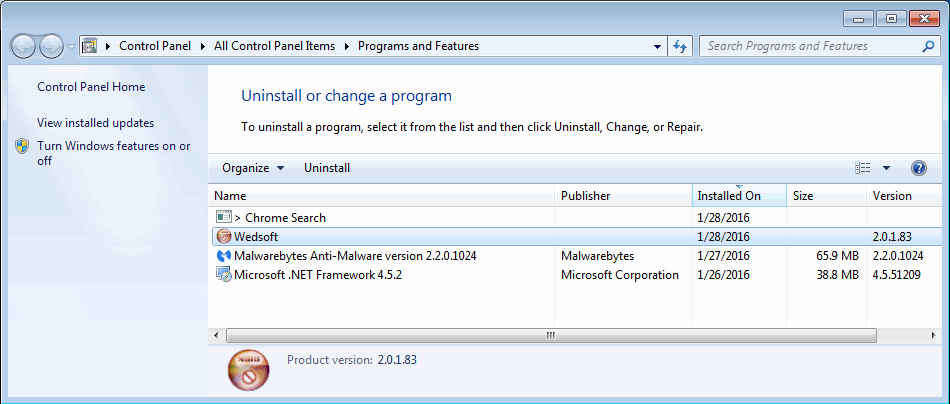Click the change view icon
Screen dimensions: 950x404
click(x=863, y=168)
